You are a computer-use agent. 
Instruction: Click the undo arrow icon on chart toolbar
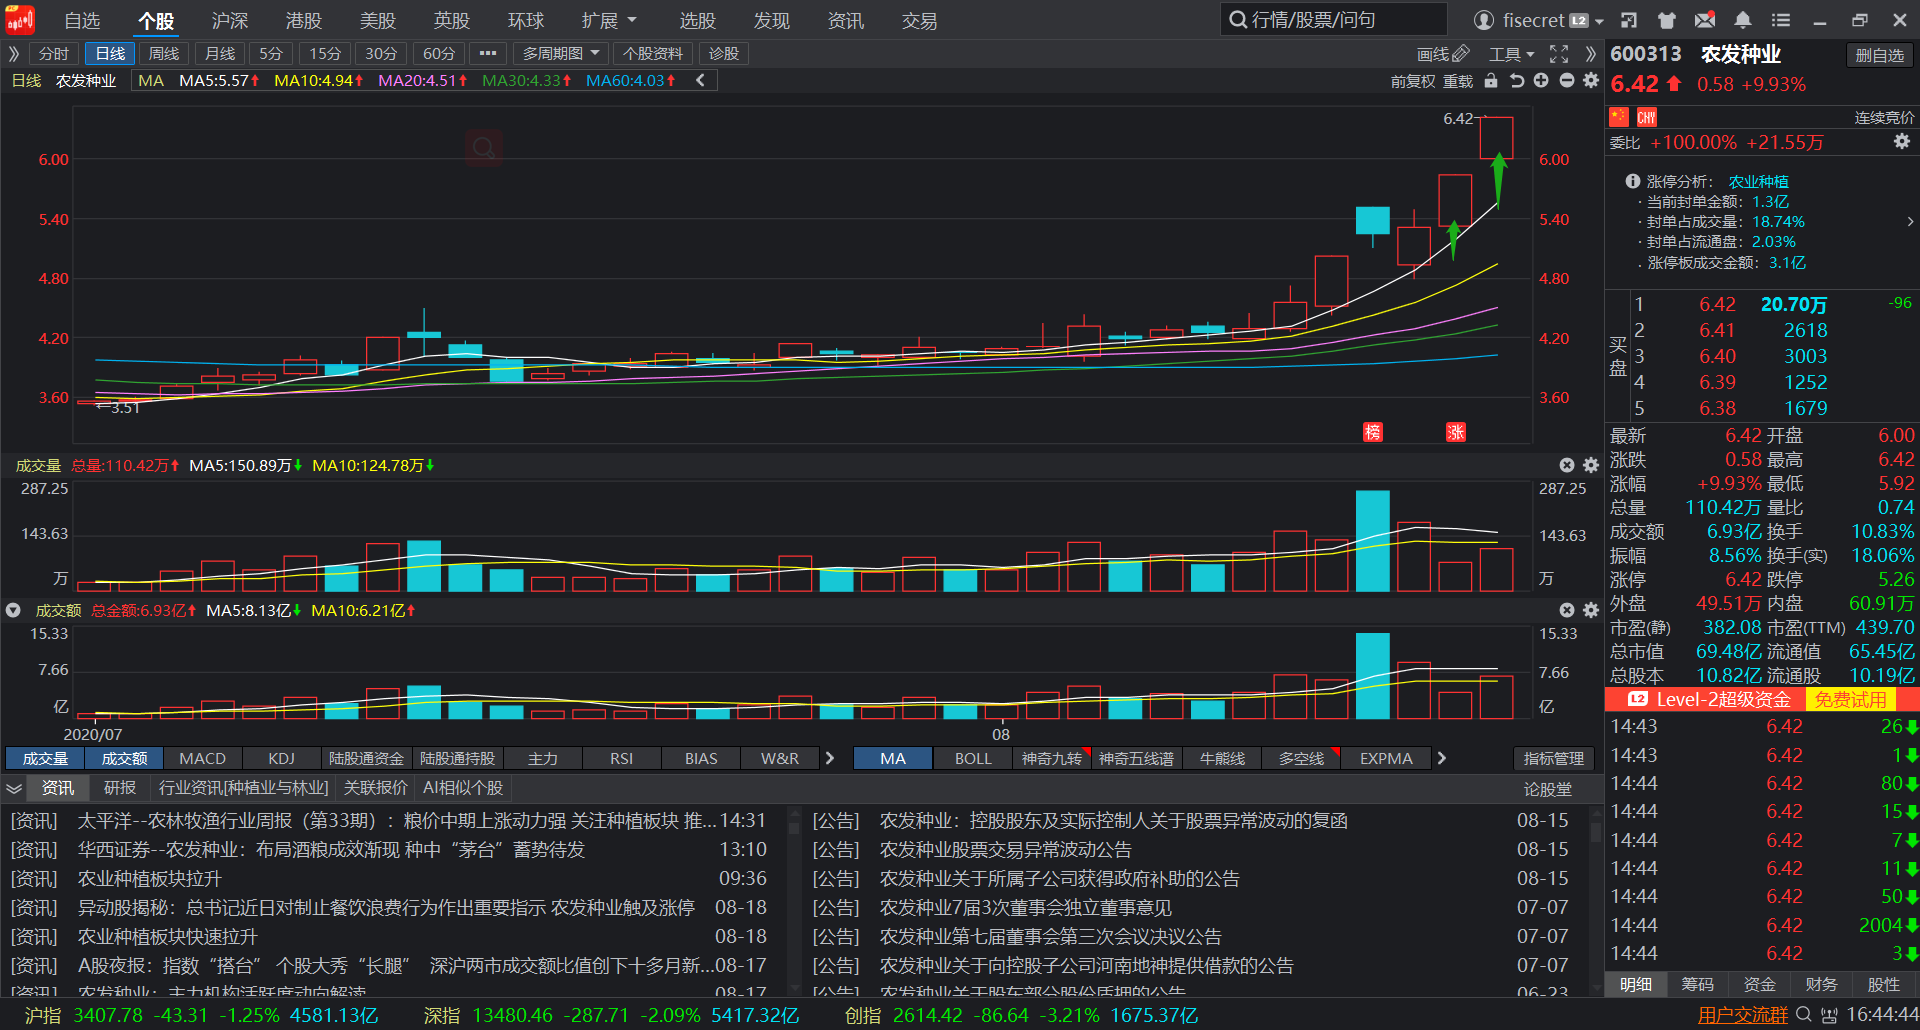(1517, 81)
